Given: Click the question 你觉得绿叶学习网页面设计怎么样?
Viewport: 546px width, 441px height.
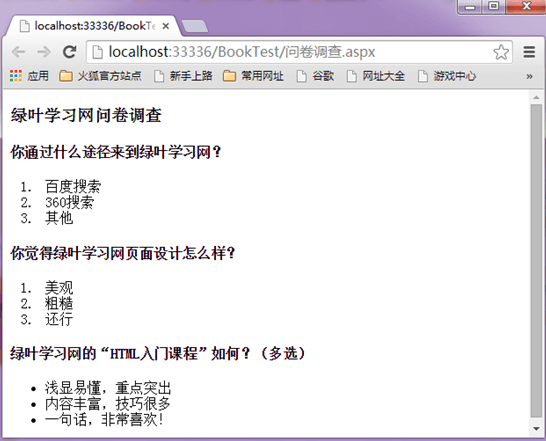Looking at the screenshot, I should pos(123,253).
